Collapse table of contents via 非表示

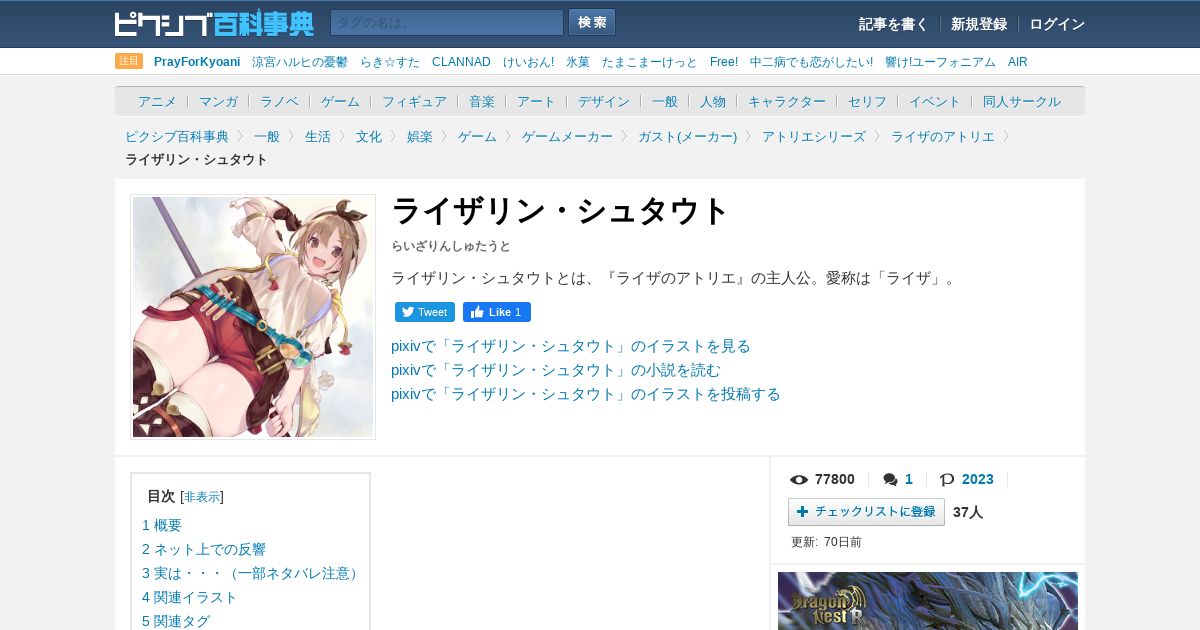202,497
